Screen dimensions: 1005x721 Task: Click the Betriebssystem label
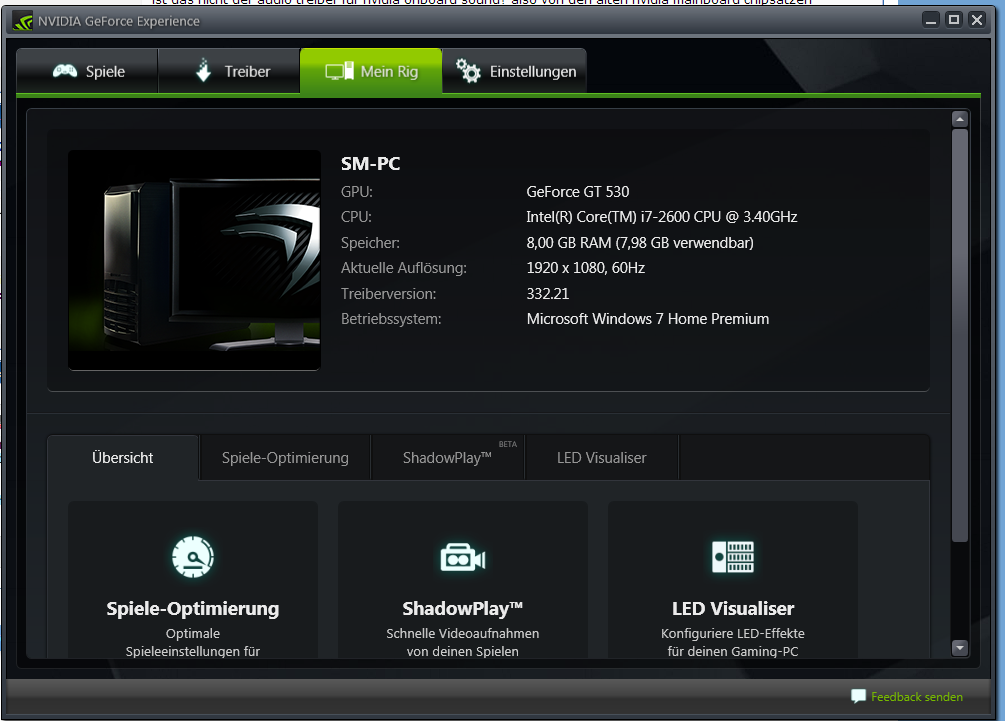point(391,319)
